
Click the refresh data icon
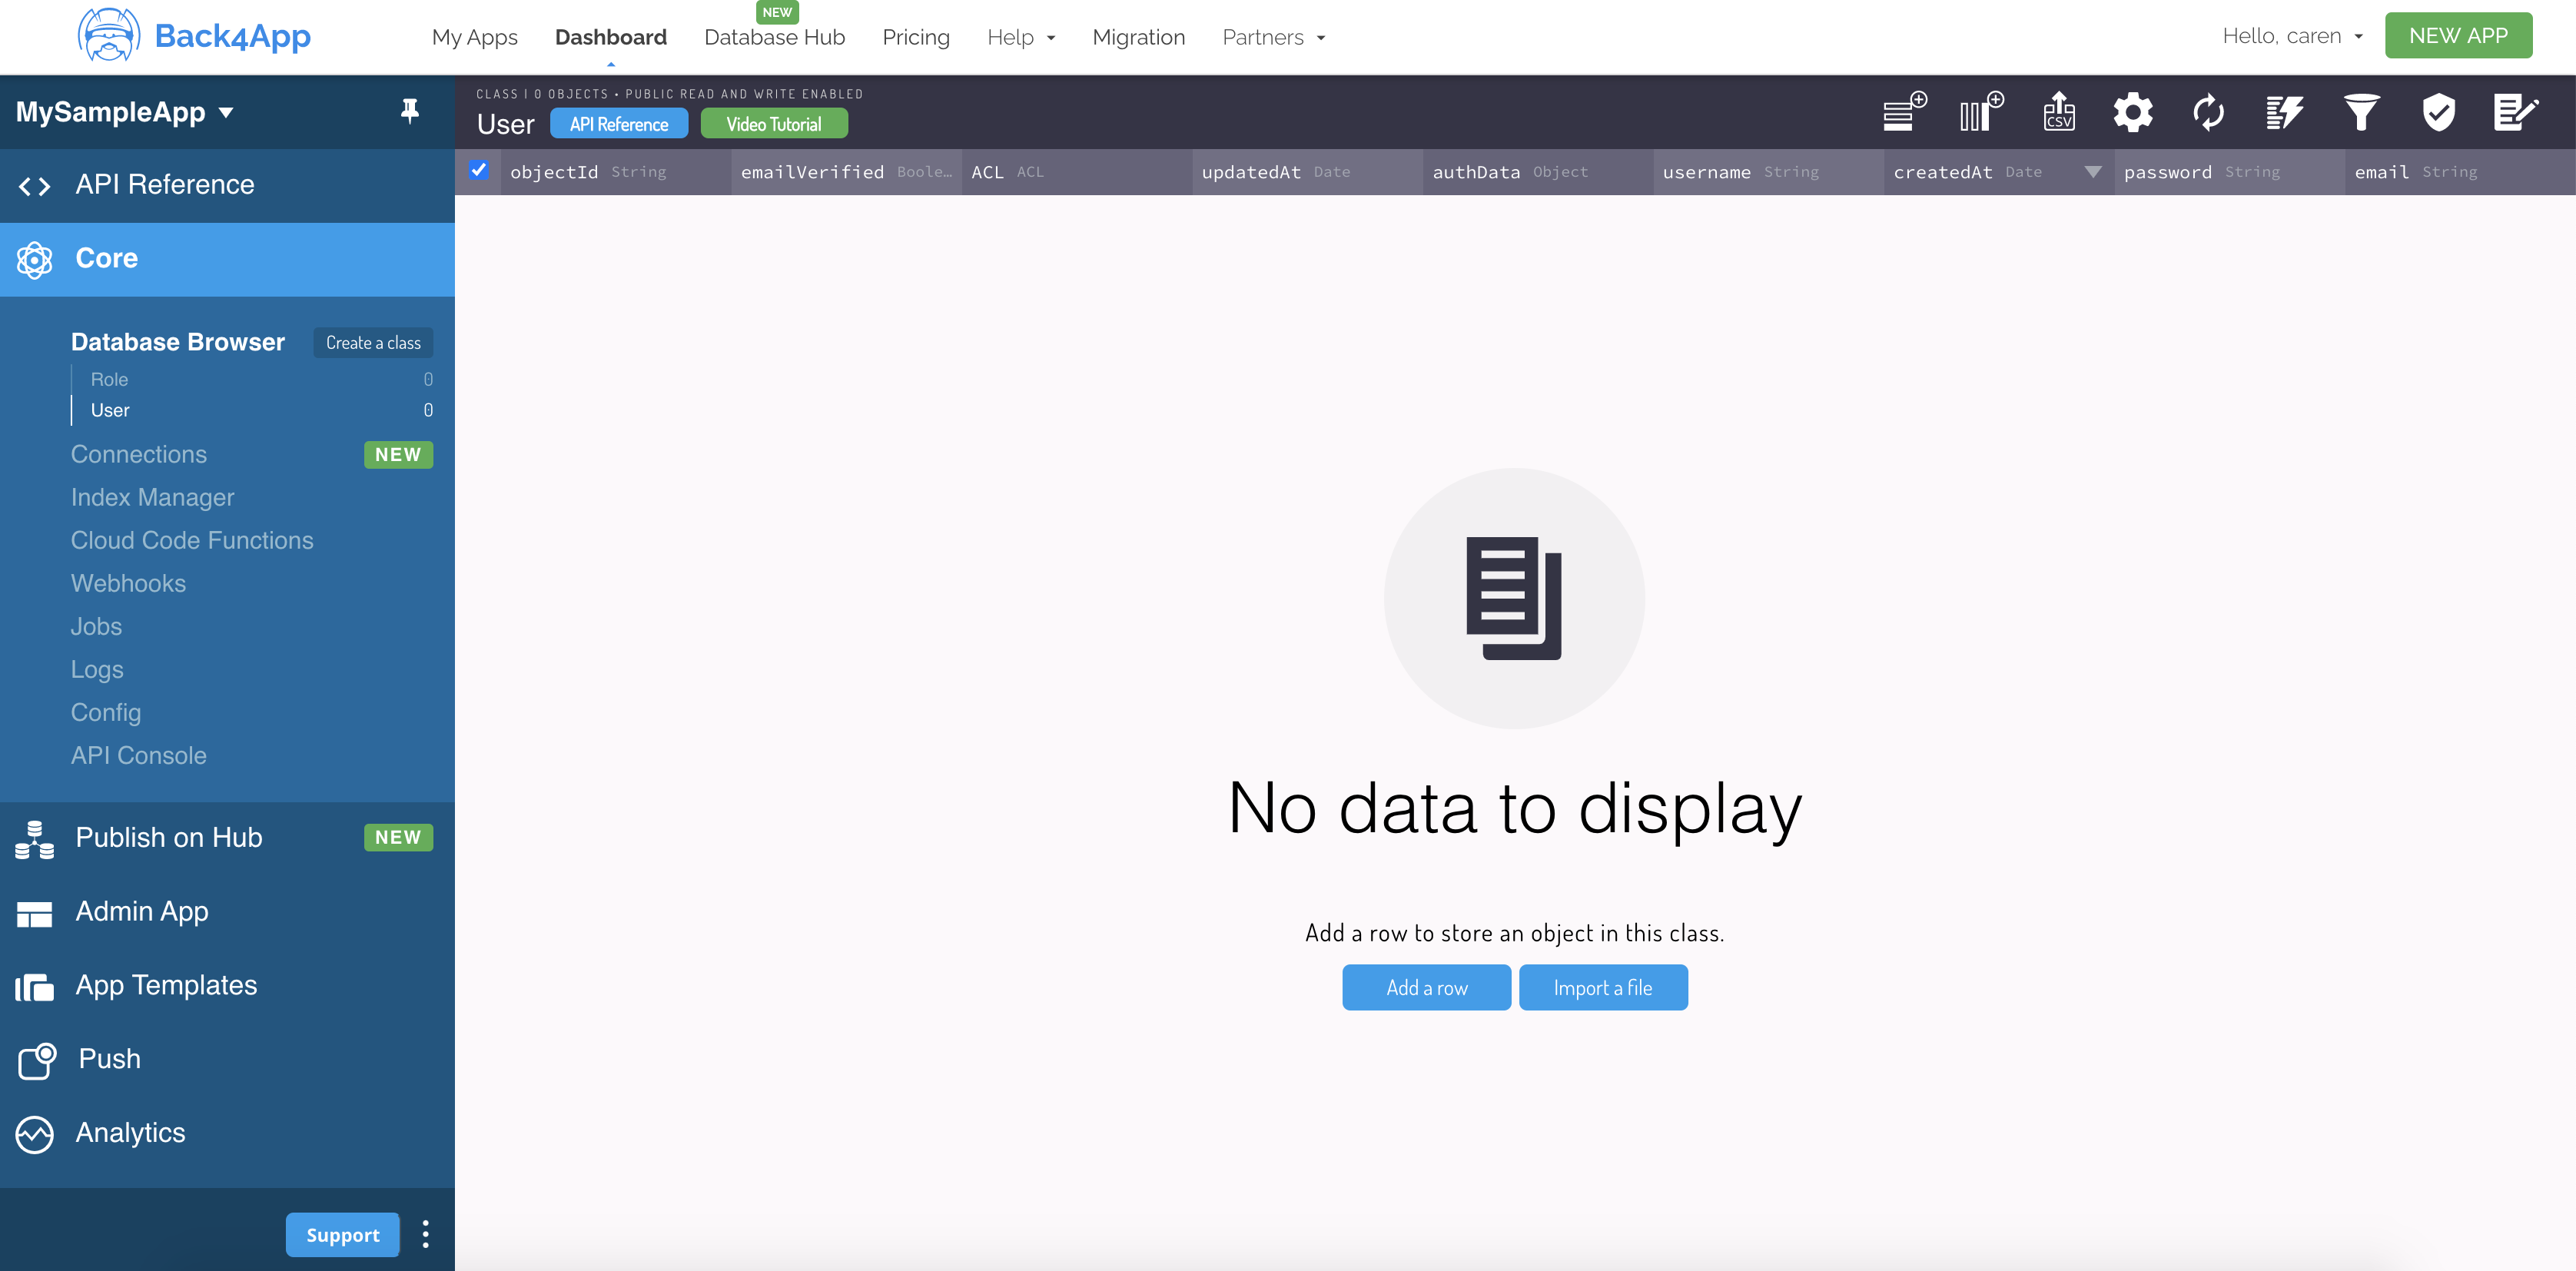2208,112
